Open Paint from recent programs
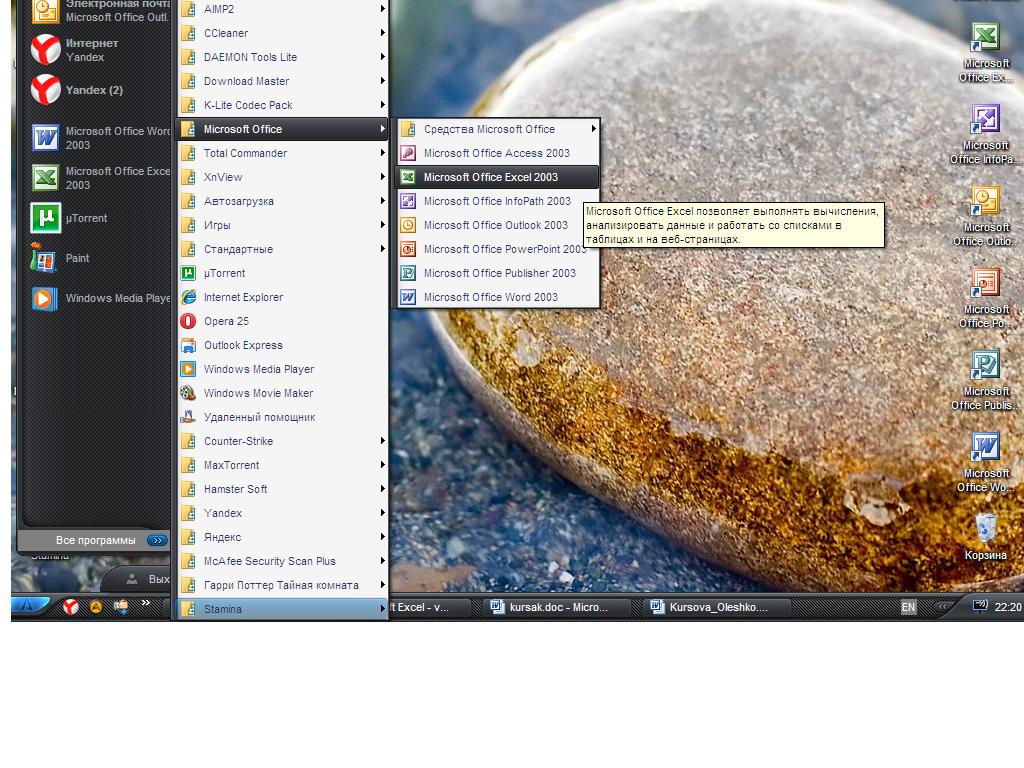Image resolution: width=1024 pixels, height=768 pixels. point(98,258)
